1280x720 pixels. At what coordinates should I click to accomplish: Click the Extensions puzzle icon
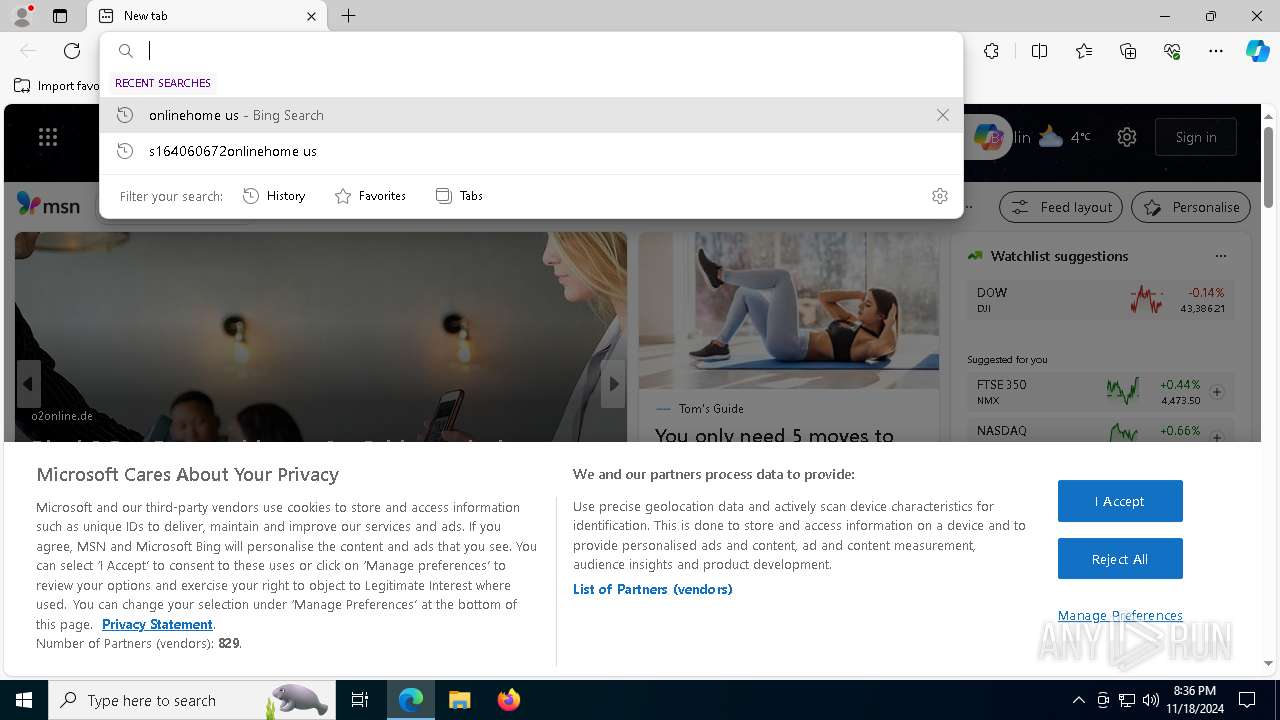[991, 51]
